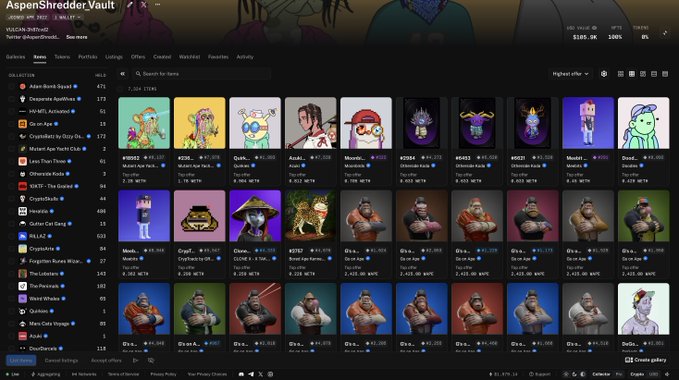Switch to the table view icon

click(665, 74)
